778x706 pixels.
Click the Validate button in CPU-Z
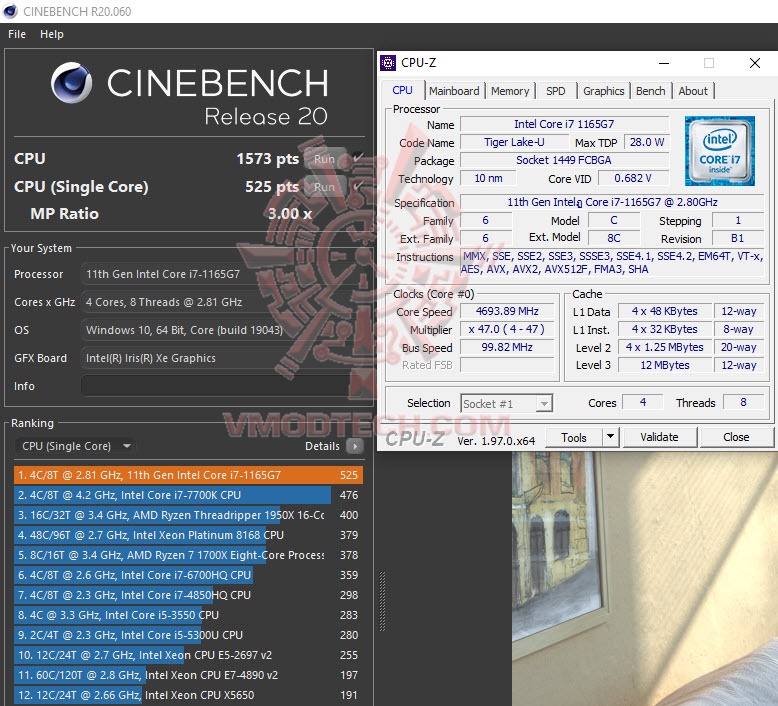[x=659, y=437]
